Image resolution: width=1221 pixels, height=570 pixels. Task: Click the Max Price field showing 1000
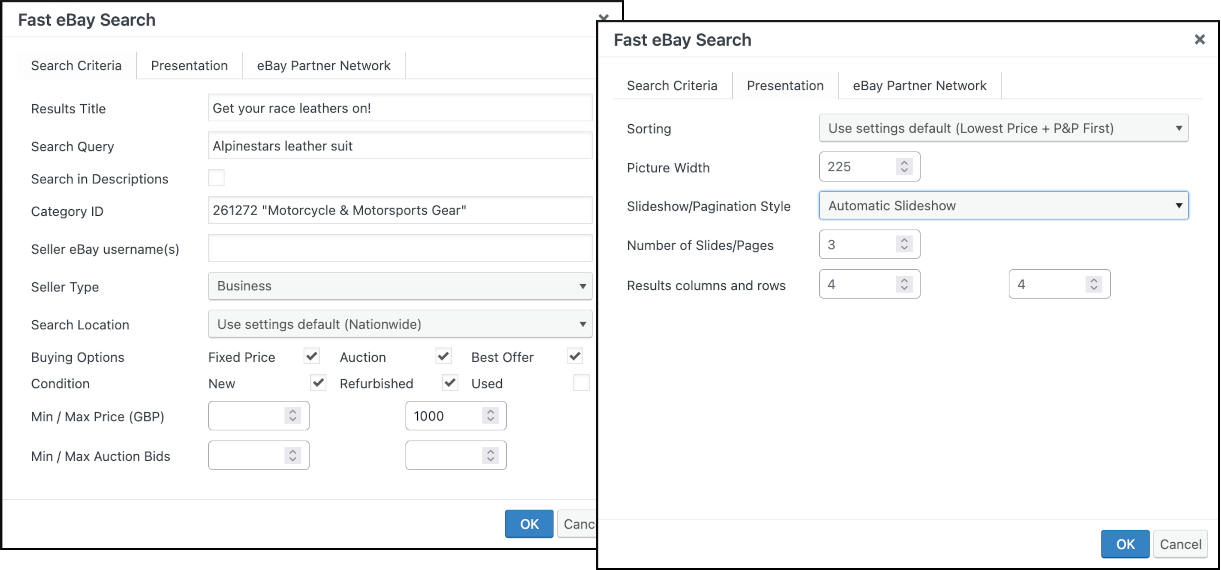pos(455,416)
